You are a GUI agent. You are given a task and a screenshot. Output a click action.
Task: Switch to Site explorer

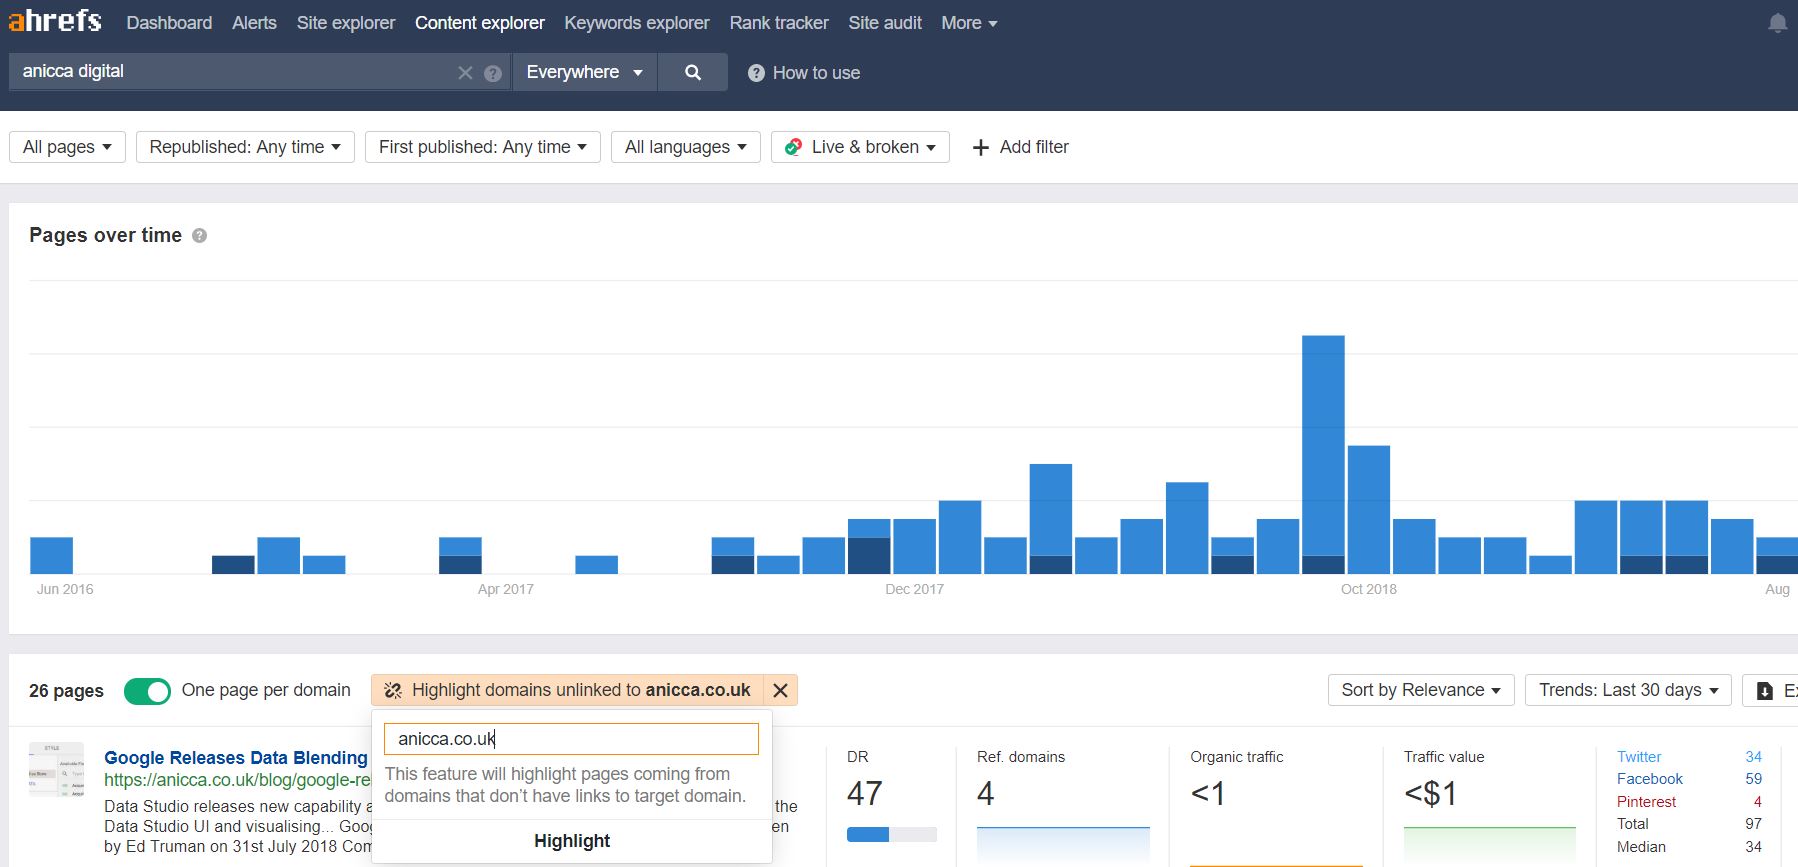pos(346,23)
